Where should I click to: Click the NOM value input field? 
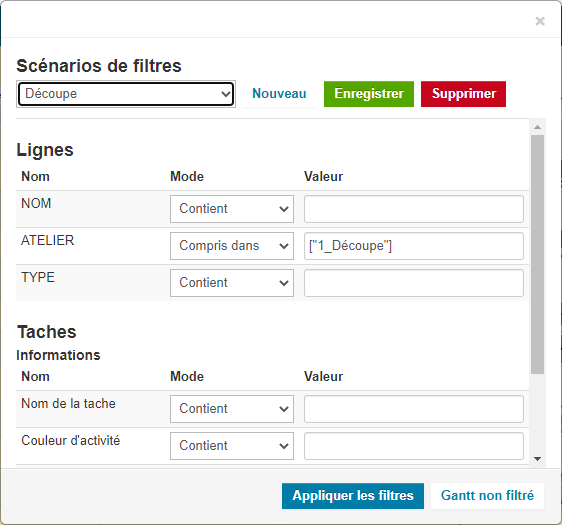[x=414, y=209]
